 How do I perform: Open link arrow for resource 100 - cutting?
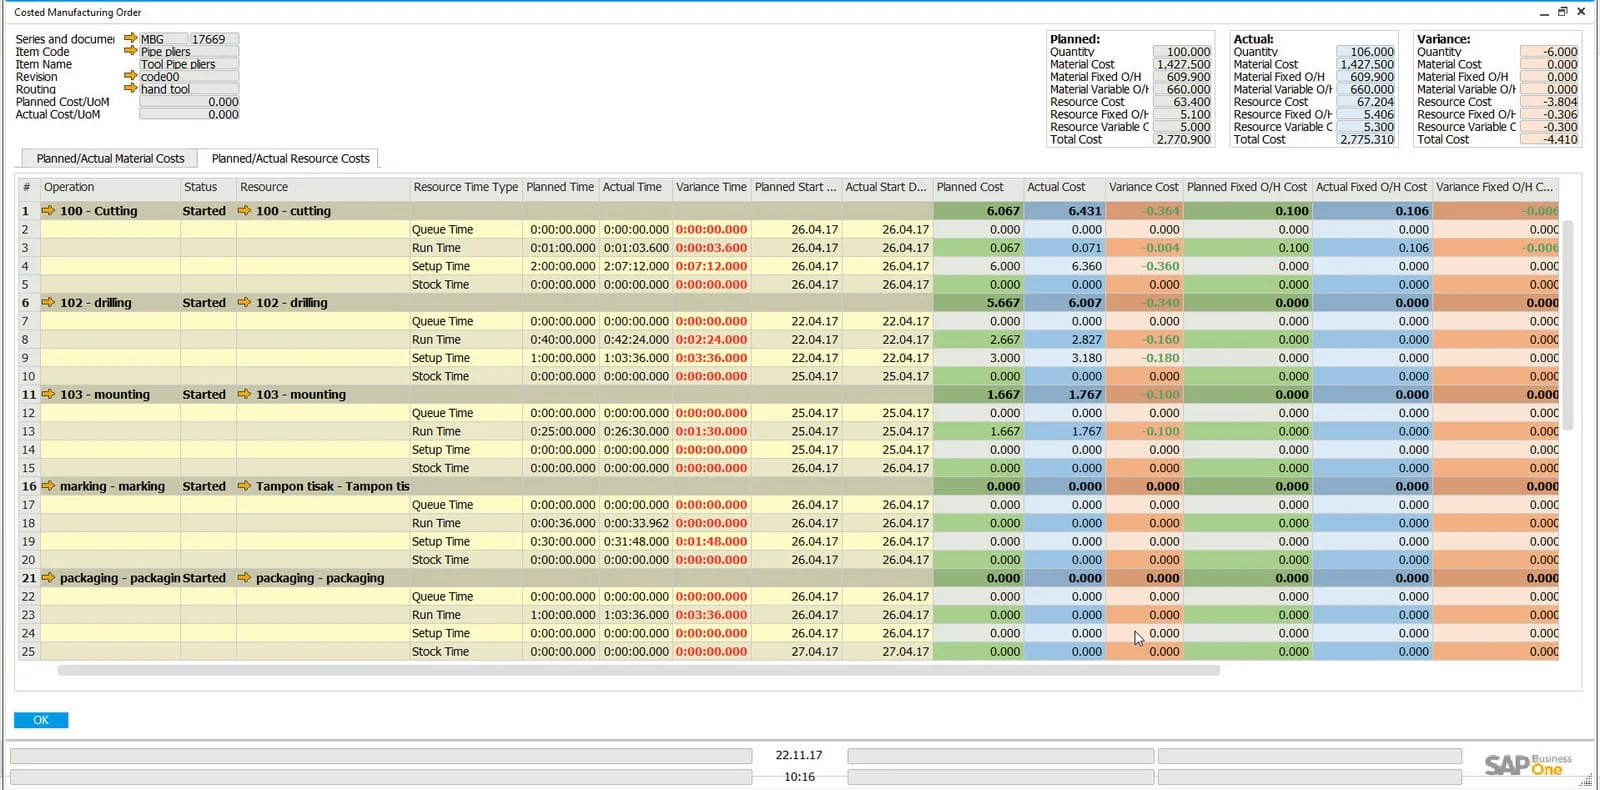pos(244,211)
